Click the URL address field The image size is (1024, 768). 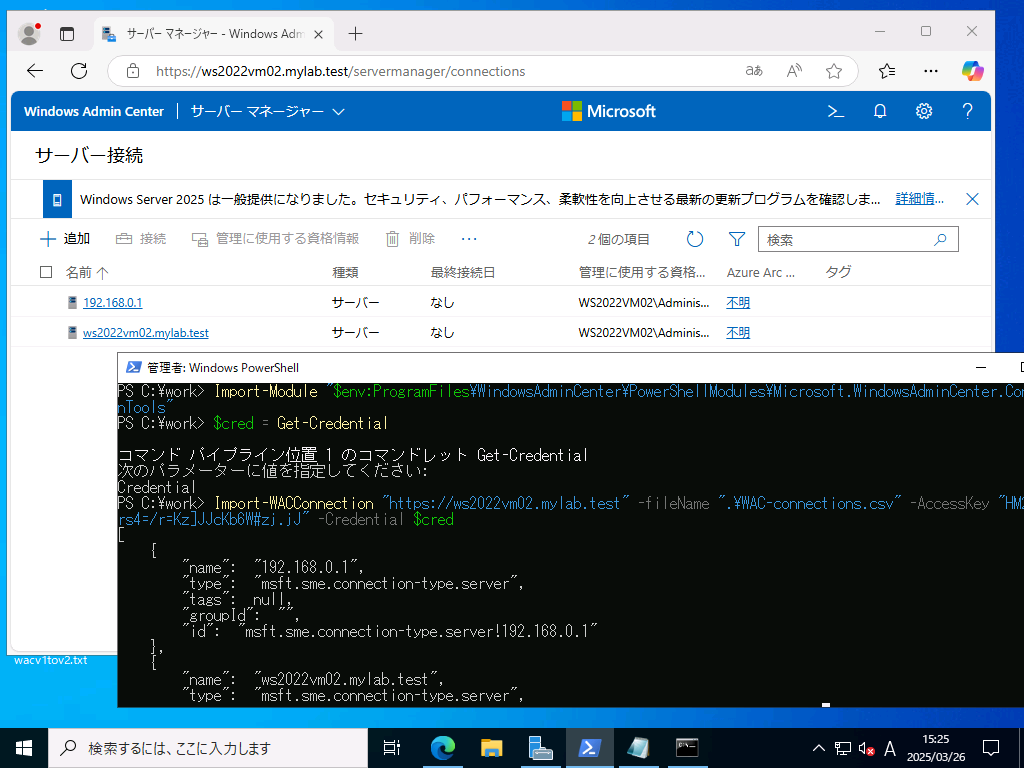(340, 71)
